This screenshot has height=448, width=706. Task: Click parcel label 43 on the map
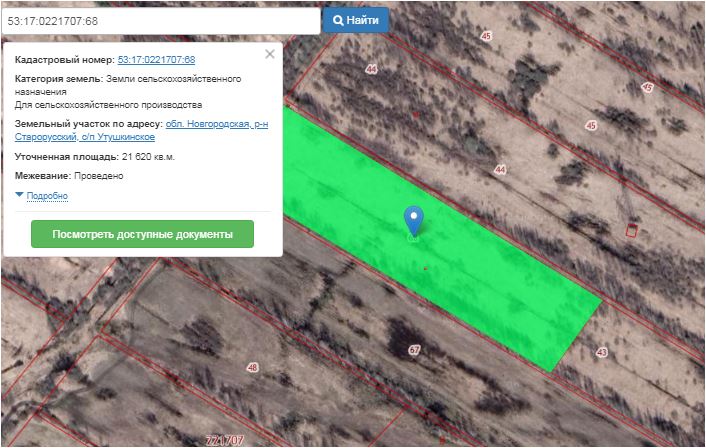(601, 353)
